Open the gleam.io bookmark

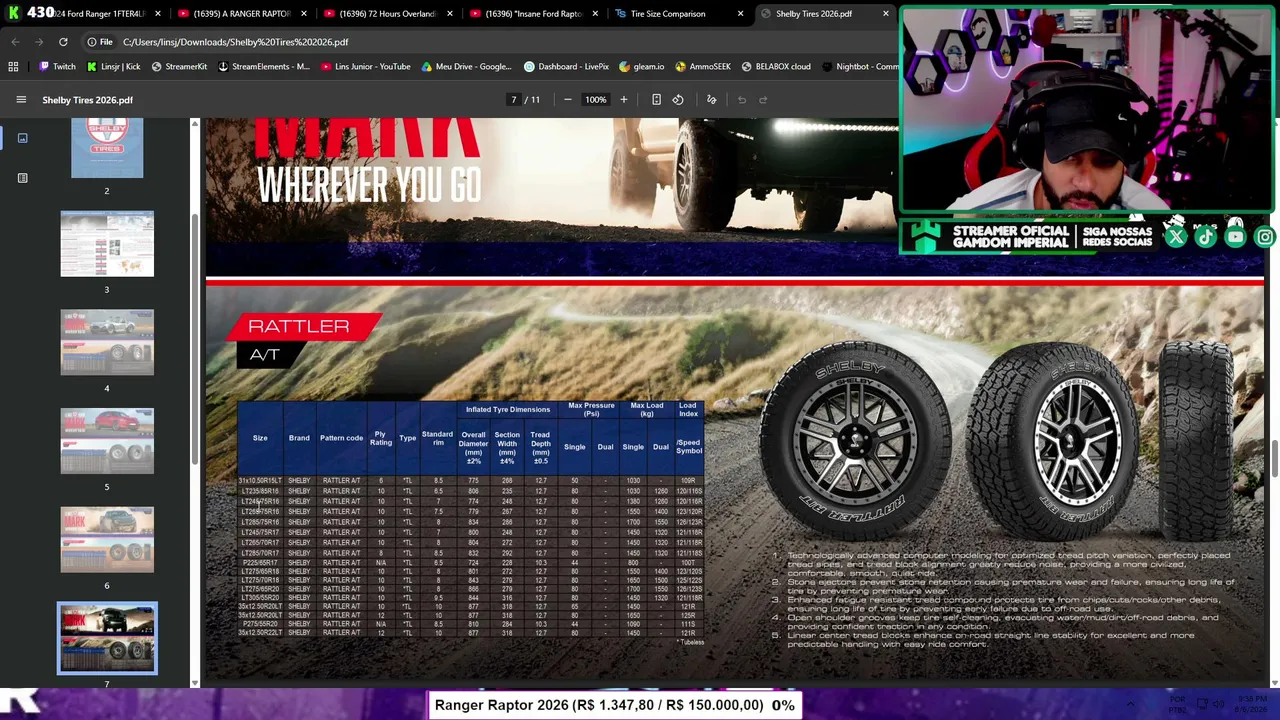pyautogui.click(x=642, y=67)
